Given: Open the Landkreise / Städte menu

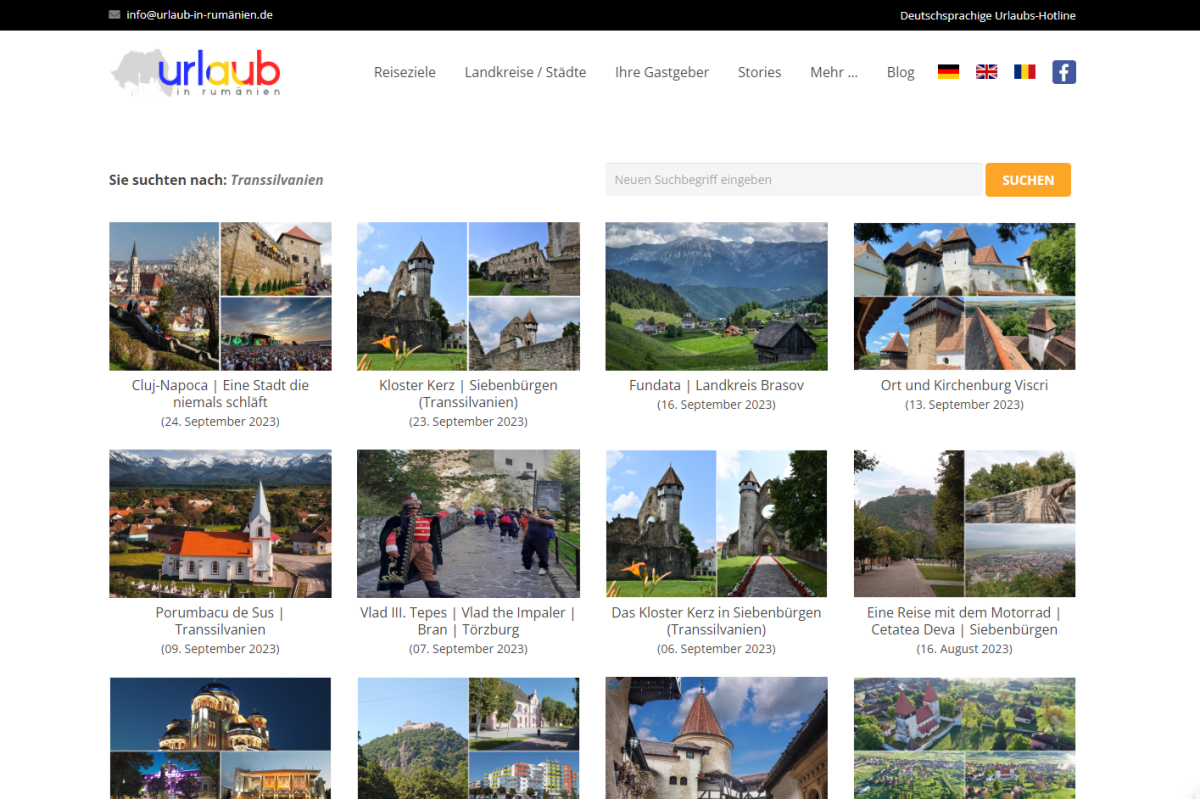Looking at the screenshot, I should (x=525, y=72).
